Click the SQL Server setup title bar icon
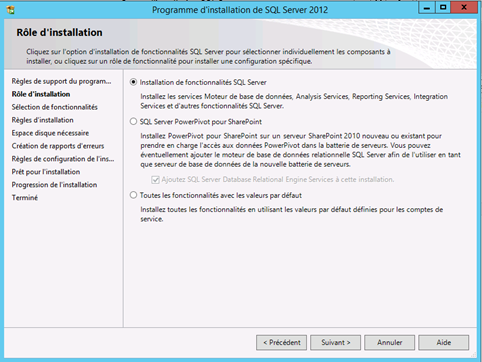The height and width of the screenshot is (362, 482). (x=11, y=10)
